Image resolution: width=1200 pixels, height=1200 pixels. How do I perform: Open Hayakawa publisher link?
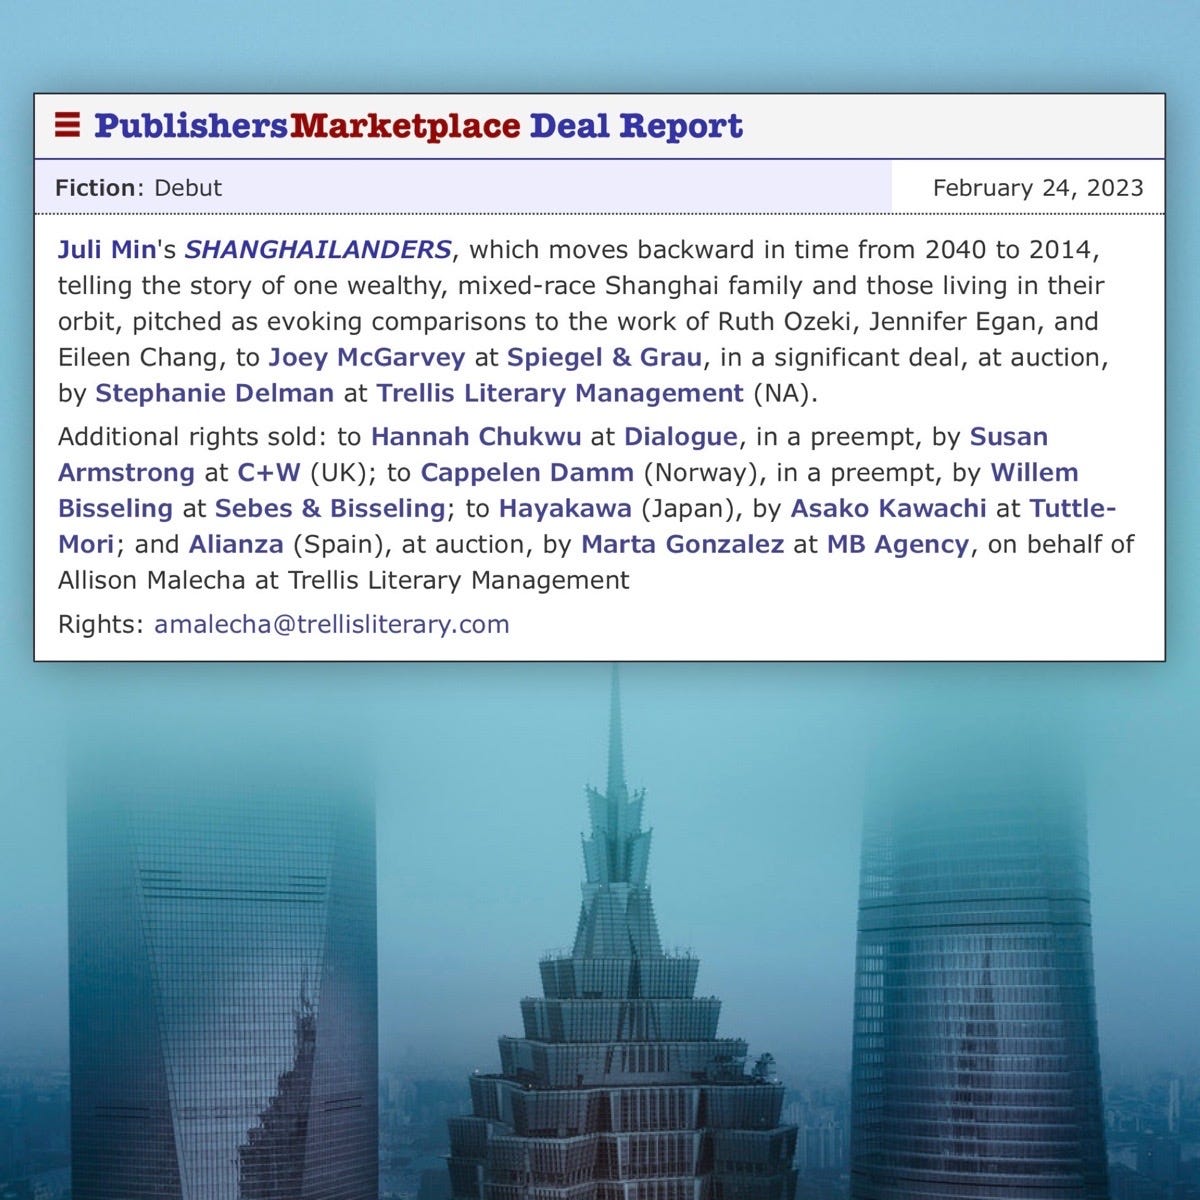click(x=565, y=508)
